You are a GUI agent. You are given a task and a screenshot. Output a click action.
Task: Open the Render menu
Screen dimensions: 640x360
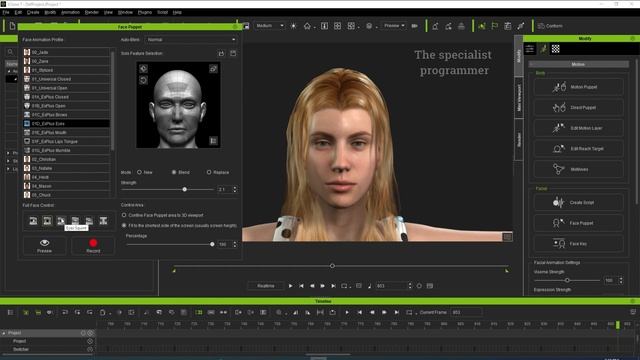[x=92, y=12]
